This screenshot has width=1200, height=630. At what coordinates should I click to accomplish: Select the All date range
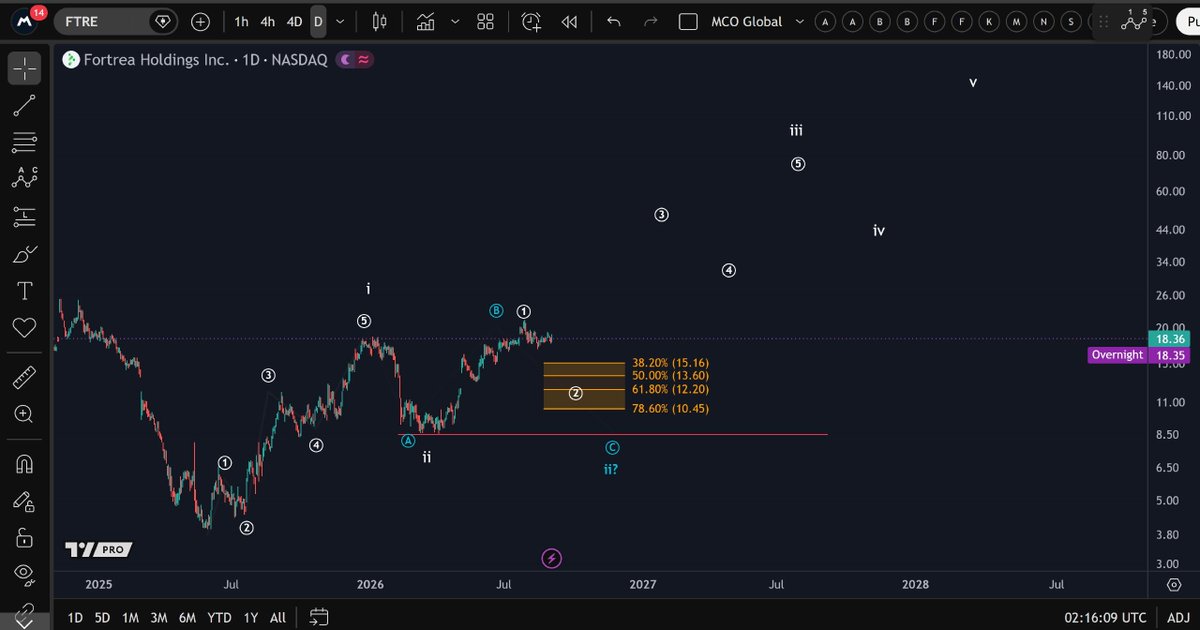coord(278,618)
